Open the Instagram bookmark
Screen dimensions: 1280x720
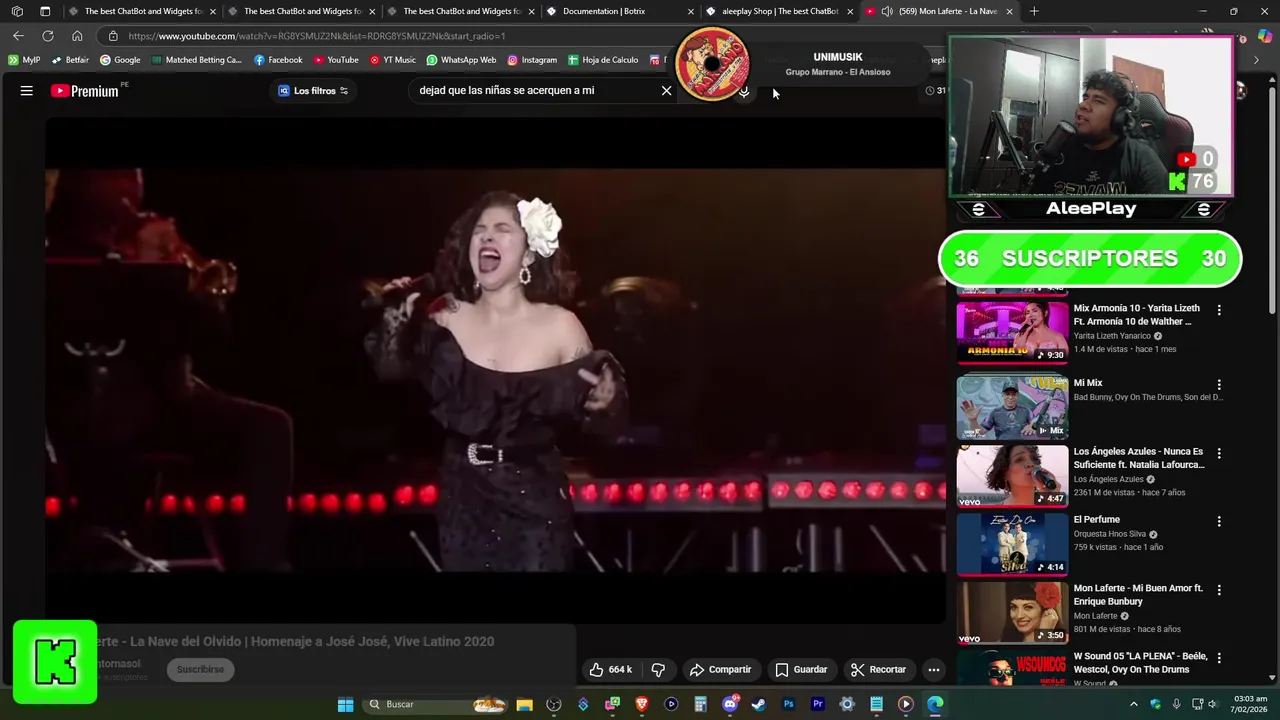point(532,60)
